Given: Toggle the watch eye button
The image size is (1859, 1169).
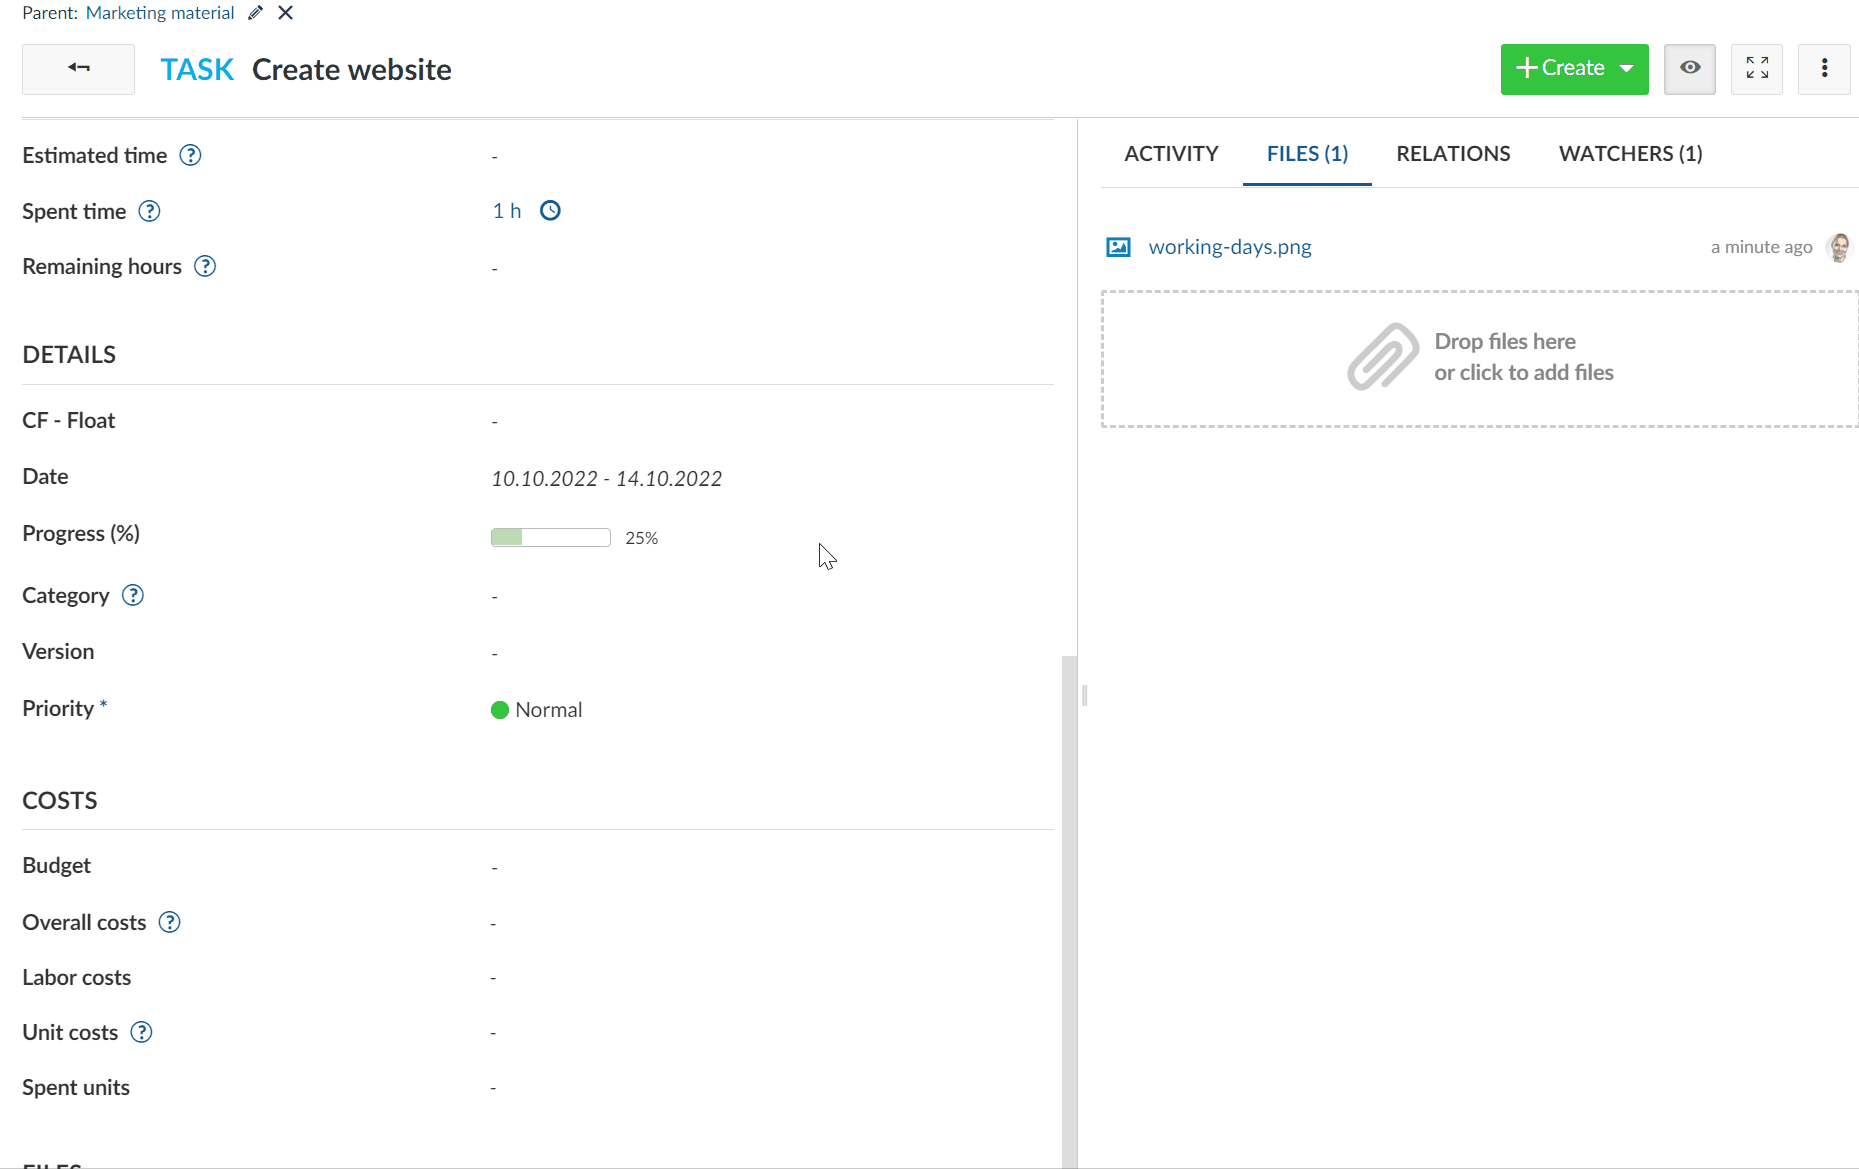Looking at the screenshot, I should click(x=1689, y=69).
